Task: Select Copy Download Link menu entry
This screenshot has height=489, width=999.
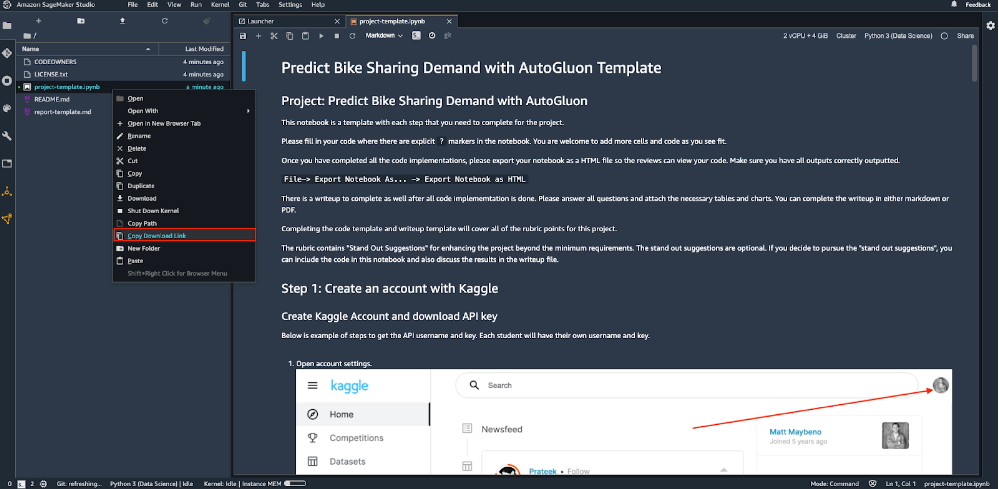Action: (184, 236)
